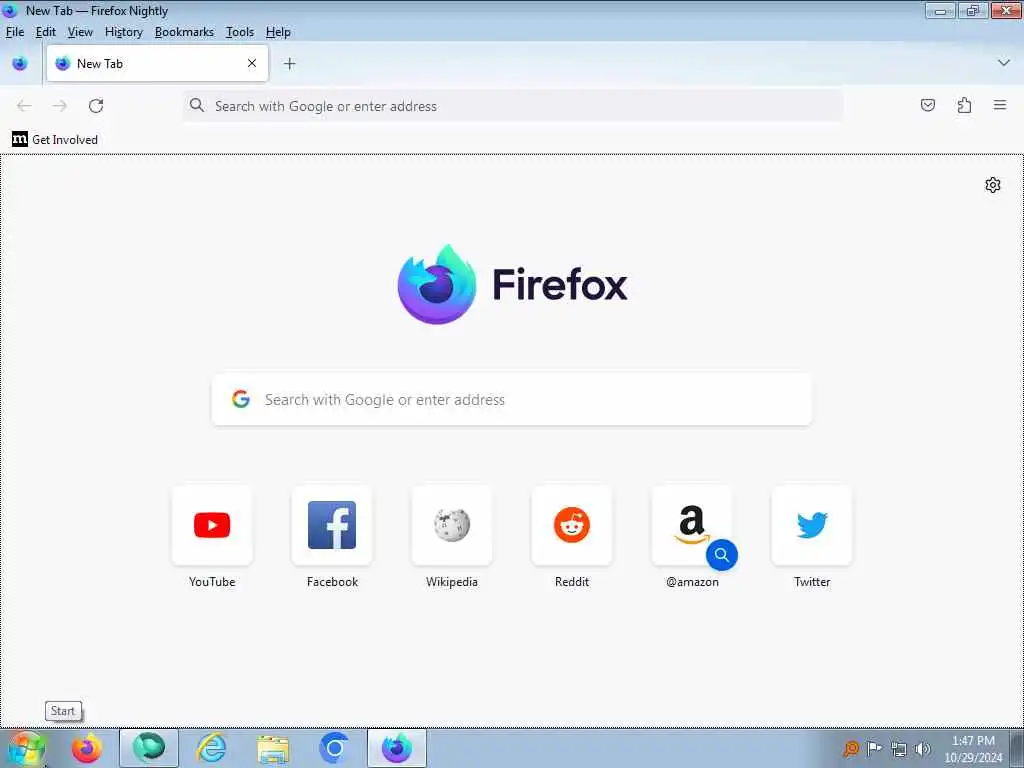Open Action Center flag tray icon
This screenshot has height=768, width=1024.
point(874,749)
